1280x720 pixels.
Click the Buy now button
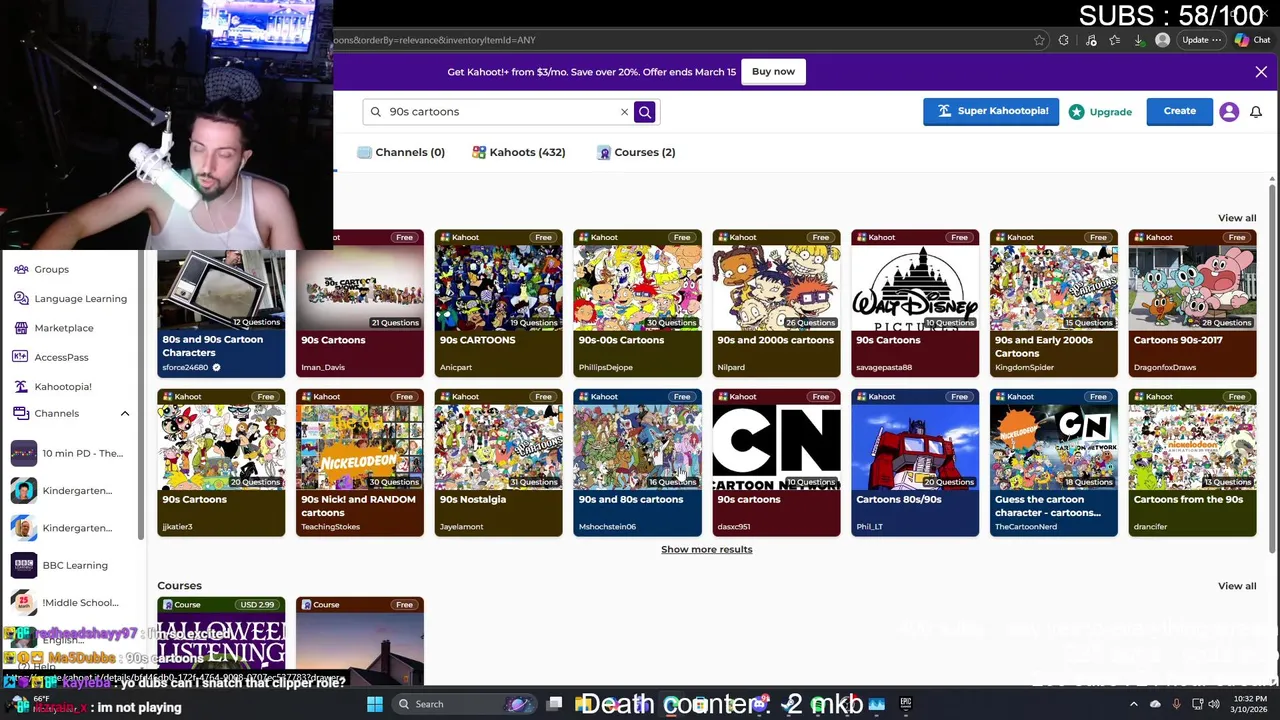click(773, 72)
